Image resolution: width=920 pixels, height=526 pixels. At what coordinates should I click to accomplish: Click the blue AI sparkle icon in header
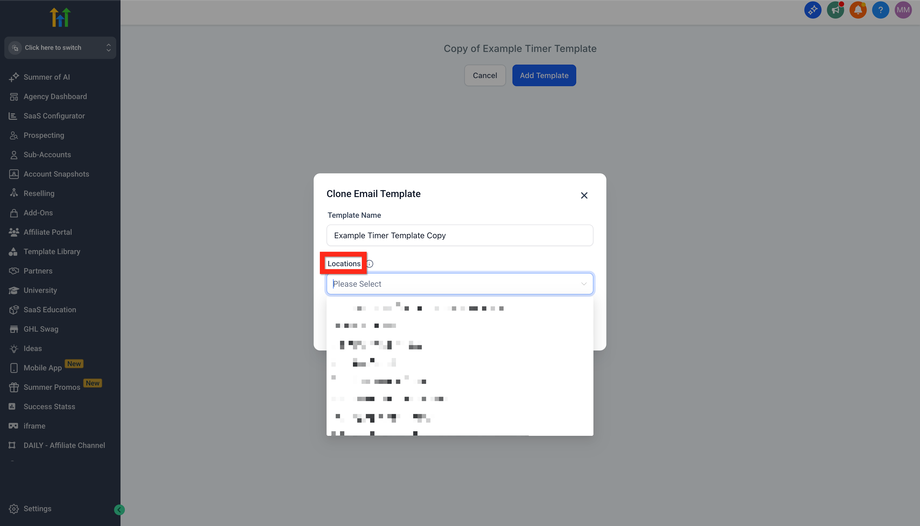pos(813,10)
